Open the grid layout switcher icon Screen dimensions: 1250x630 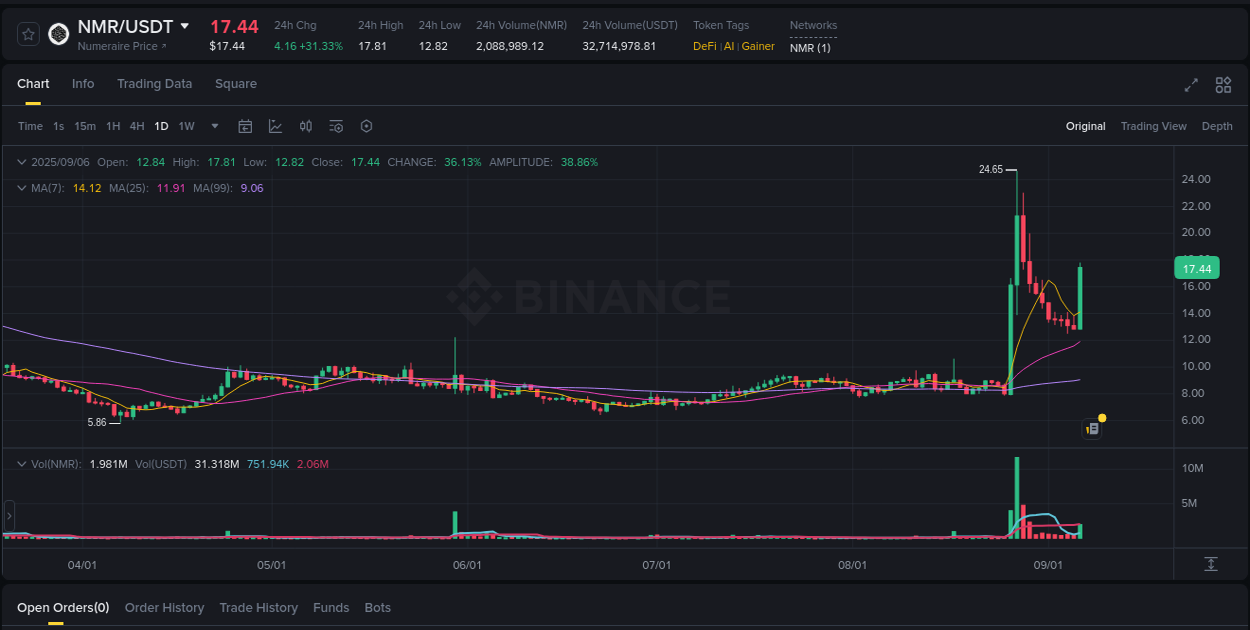1223,86
